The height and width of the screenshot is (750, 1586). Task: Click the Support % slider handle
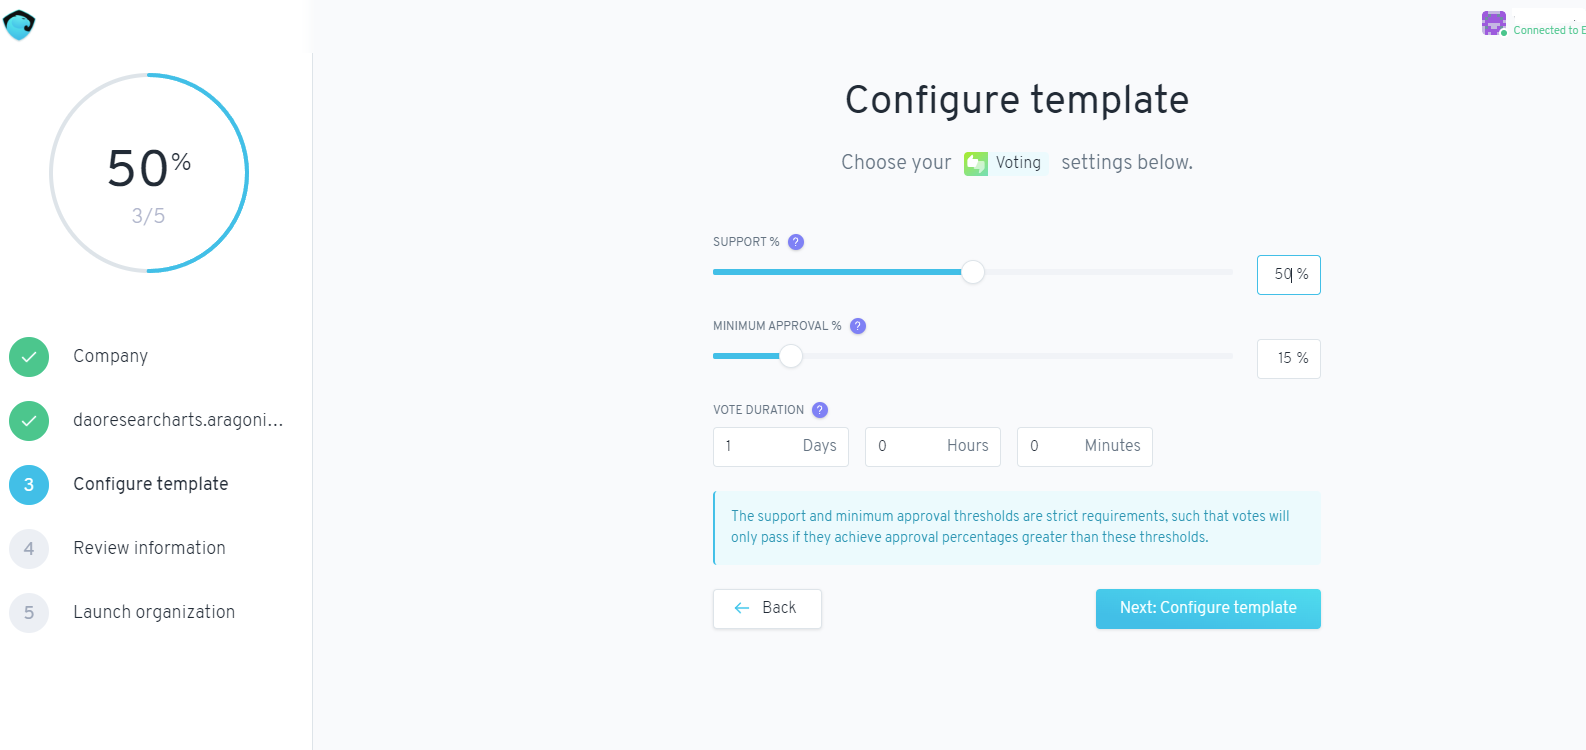click(x=972, y=272)
